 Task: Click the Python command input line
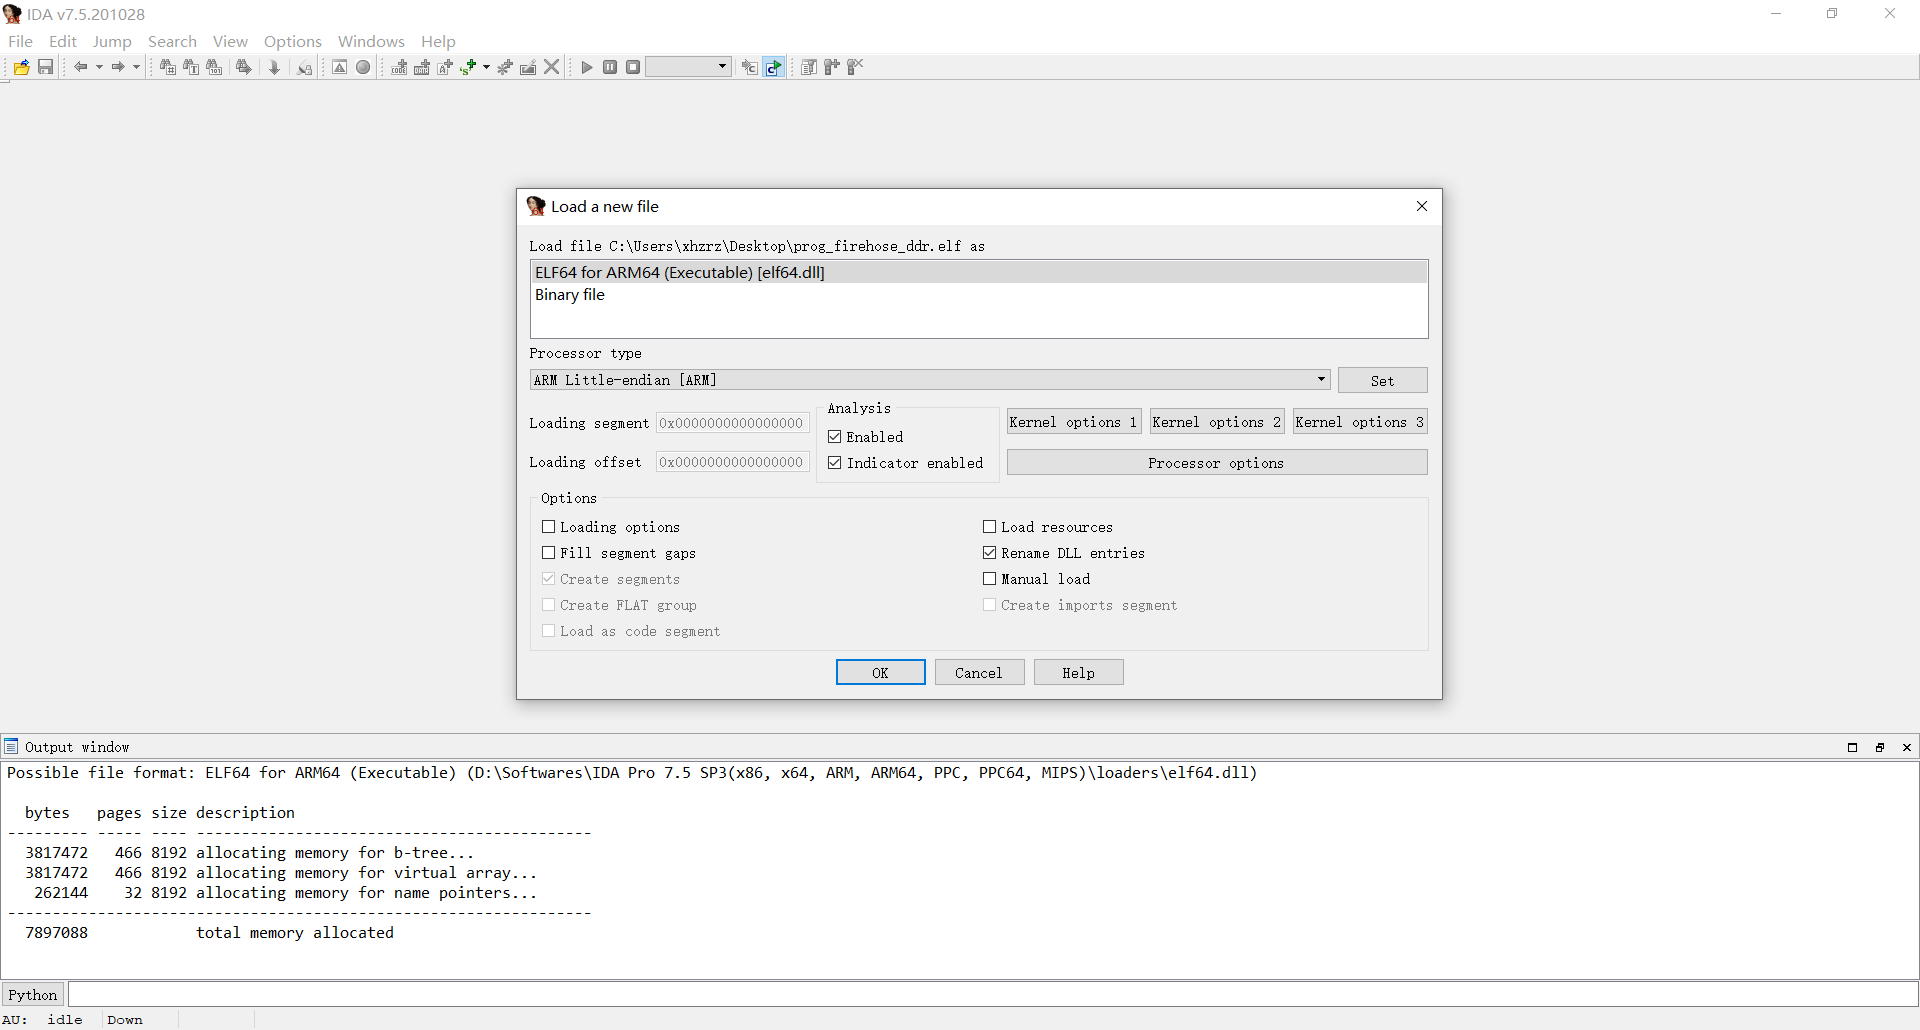point(992,994)
